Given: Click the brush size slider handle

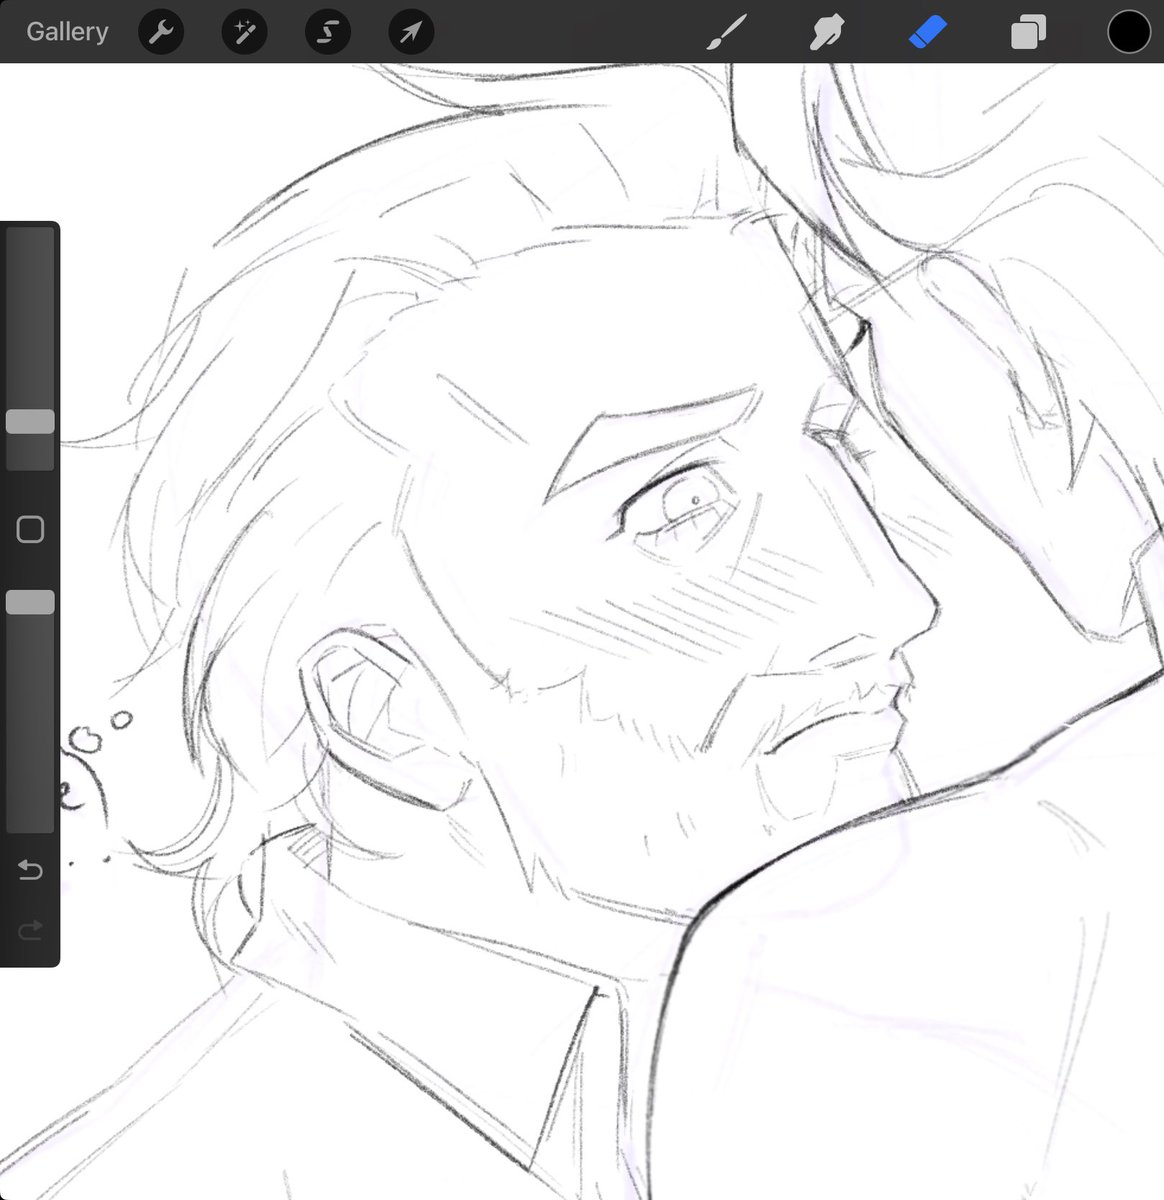Looking at the screenshot, I should coord(30,421).
